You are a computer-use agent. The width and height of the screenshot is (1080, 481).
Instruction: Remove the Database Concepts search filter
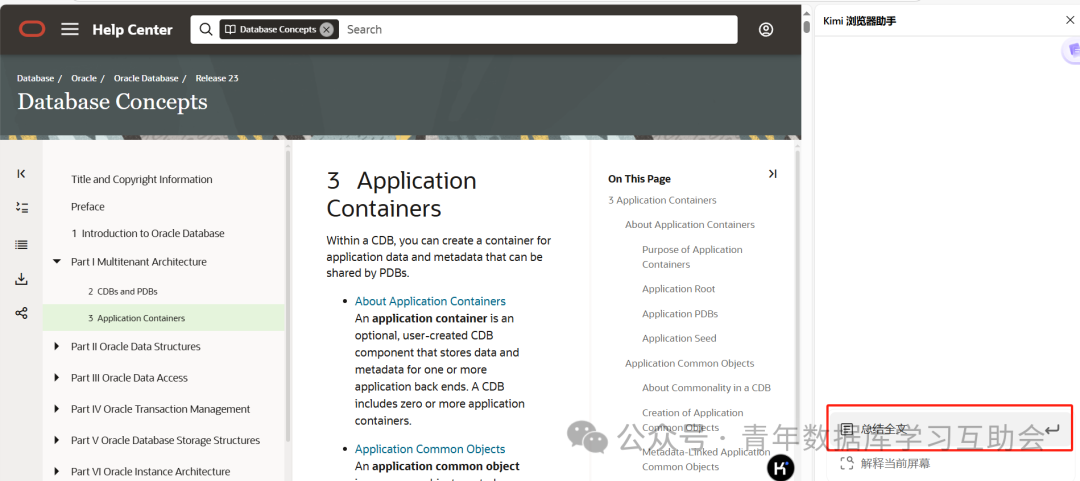tap(326, 29)
